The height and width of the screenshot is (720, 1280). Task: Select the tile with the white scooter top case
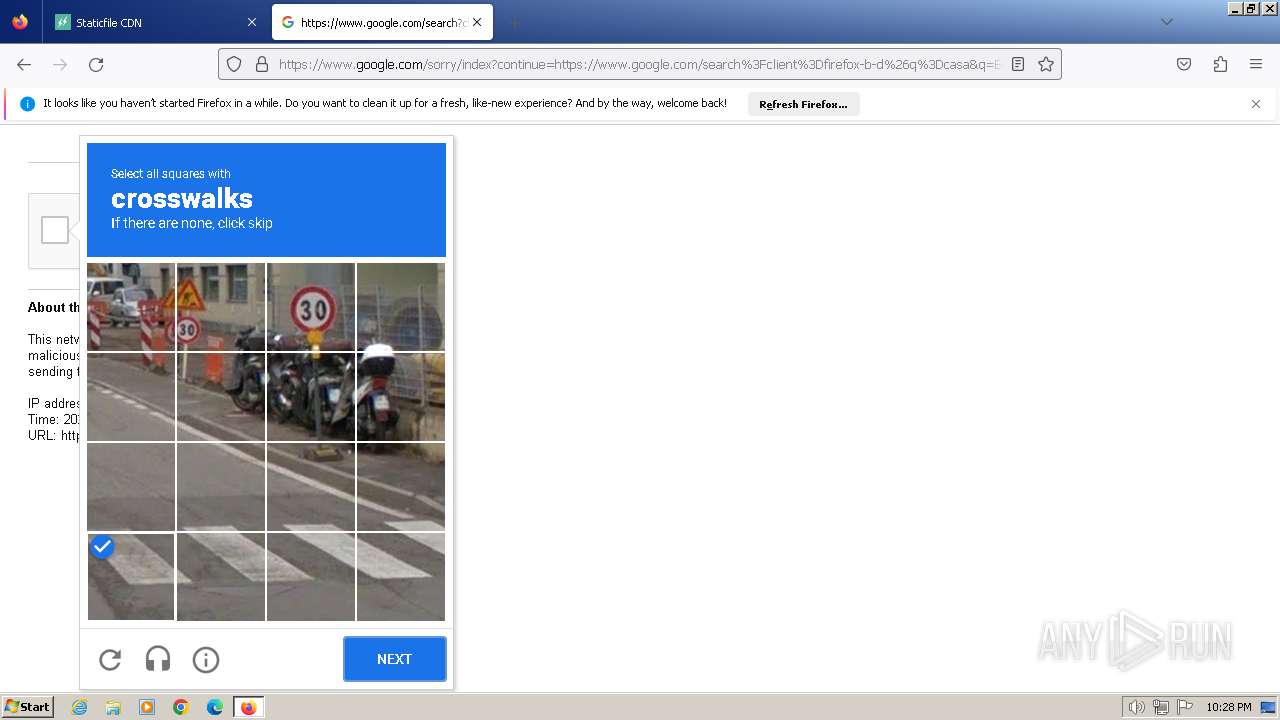401,396
